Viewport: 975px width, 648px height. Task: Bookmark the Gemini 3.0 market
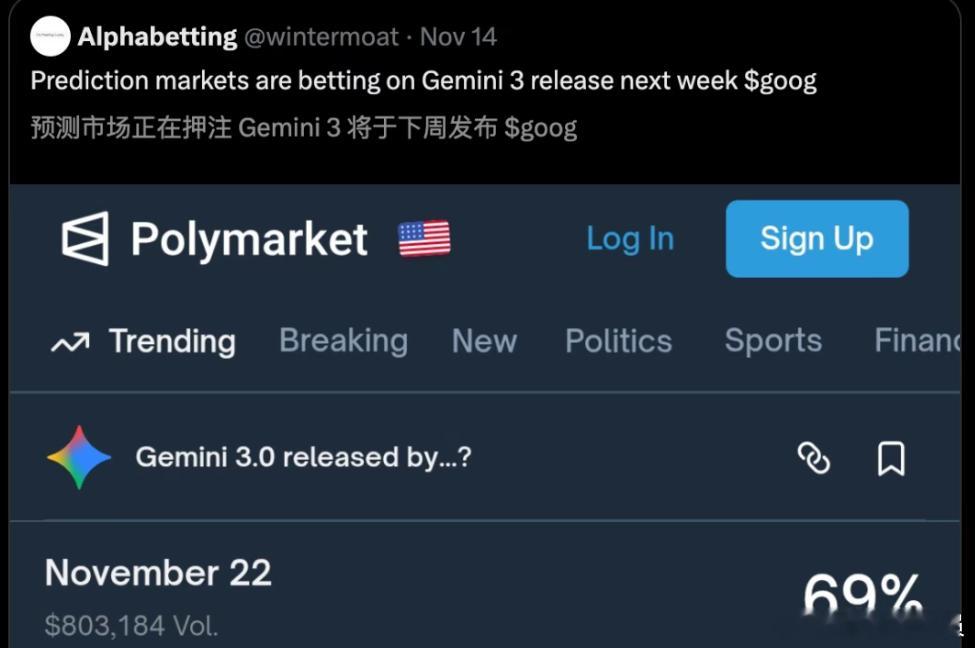point(891,458)
